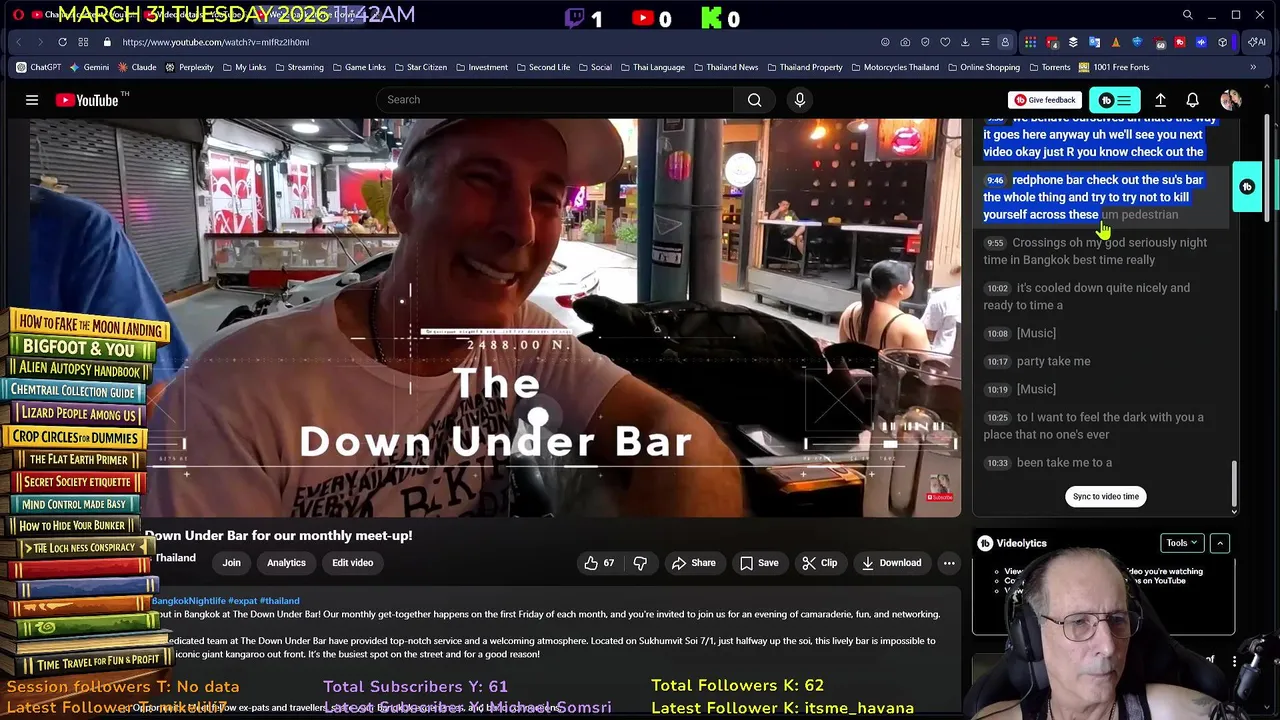Click the Join channel button
1280x720 pixels.
coord(231,563)
